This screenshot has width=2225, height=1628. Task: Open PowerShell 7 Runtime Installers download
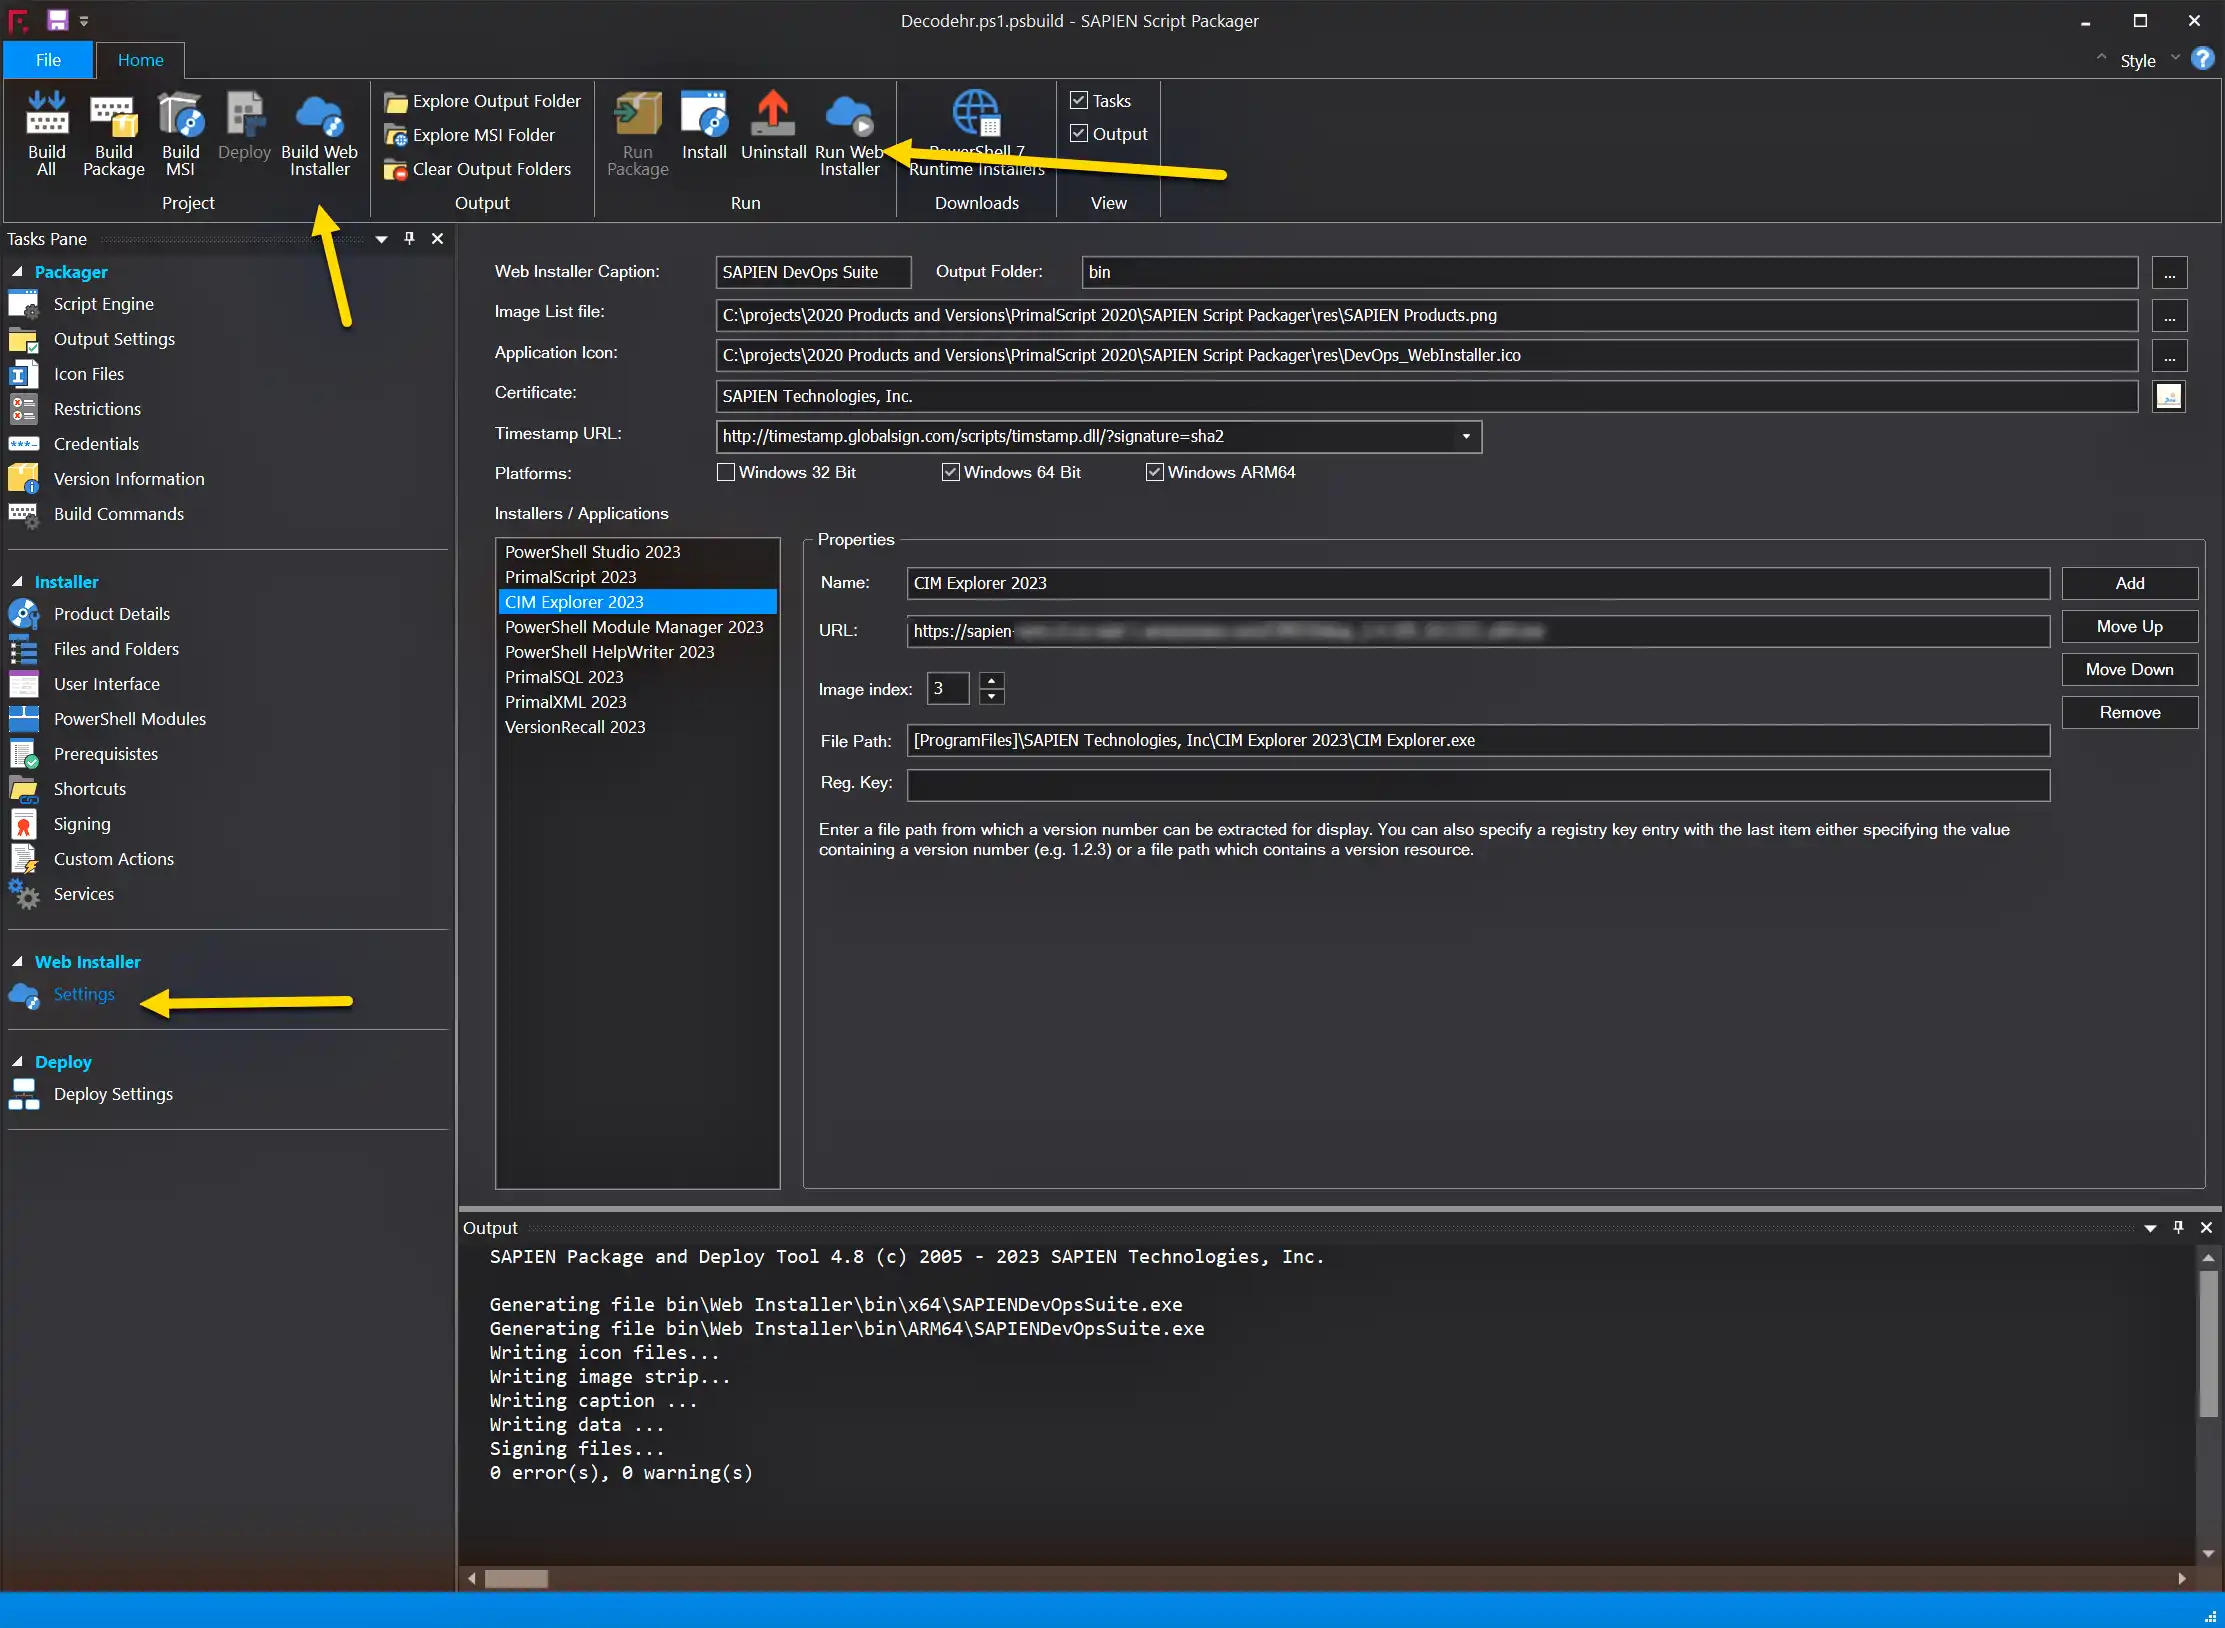point(976,134)
